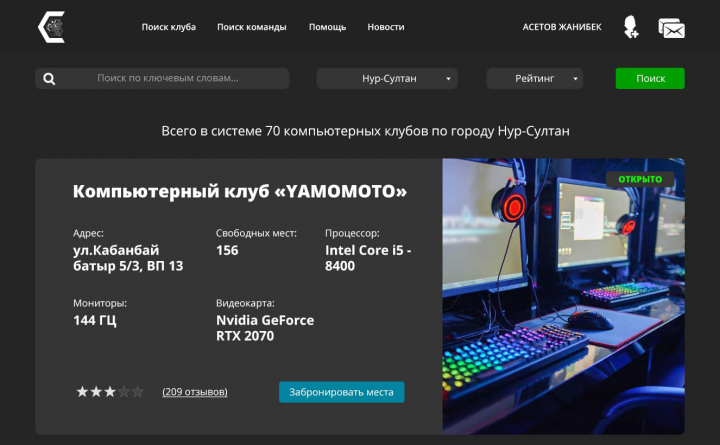Rate club with the fourth star
The image size is (720, 445).
(x=124, y=392)
